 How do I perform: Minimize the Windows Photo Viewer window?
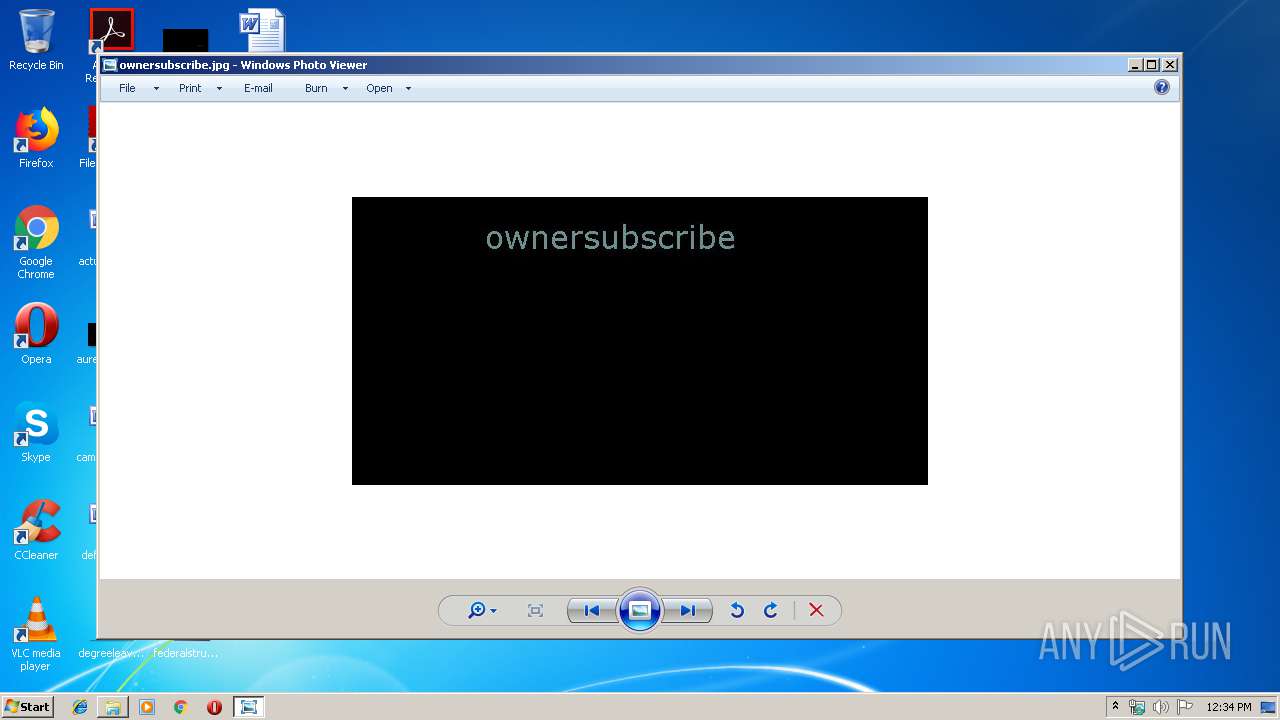pos(1135,65)
